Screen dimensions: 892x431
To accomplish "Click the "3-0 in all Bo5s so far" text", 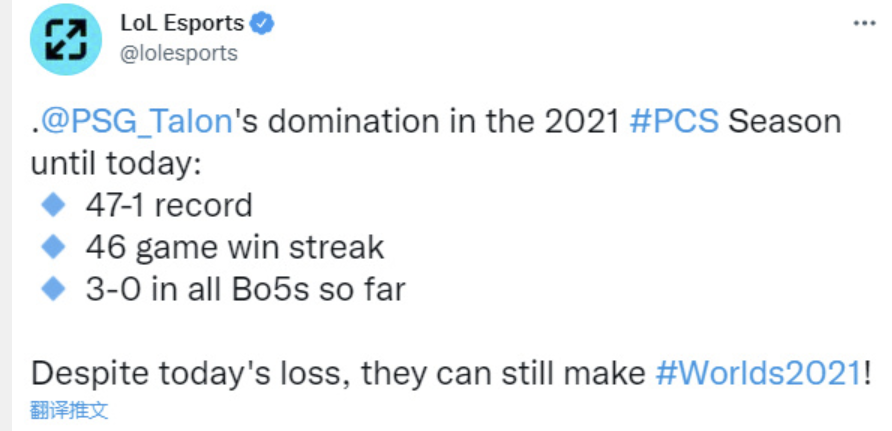I will (x=245, y=290).
